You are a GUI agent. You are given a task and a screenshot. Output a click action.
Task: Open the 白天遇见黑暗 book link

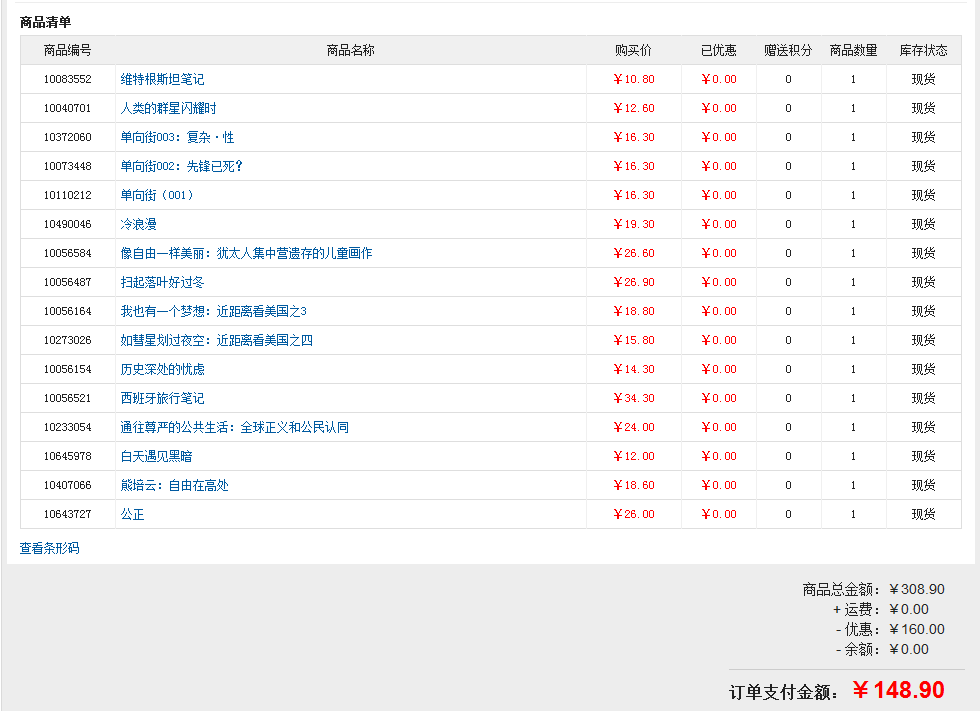click(x=156, y=456)
